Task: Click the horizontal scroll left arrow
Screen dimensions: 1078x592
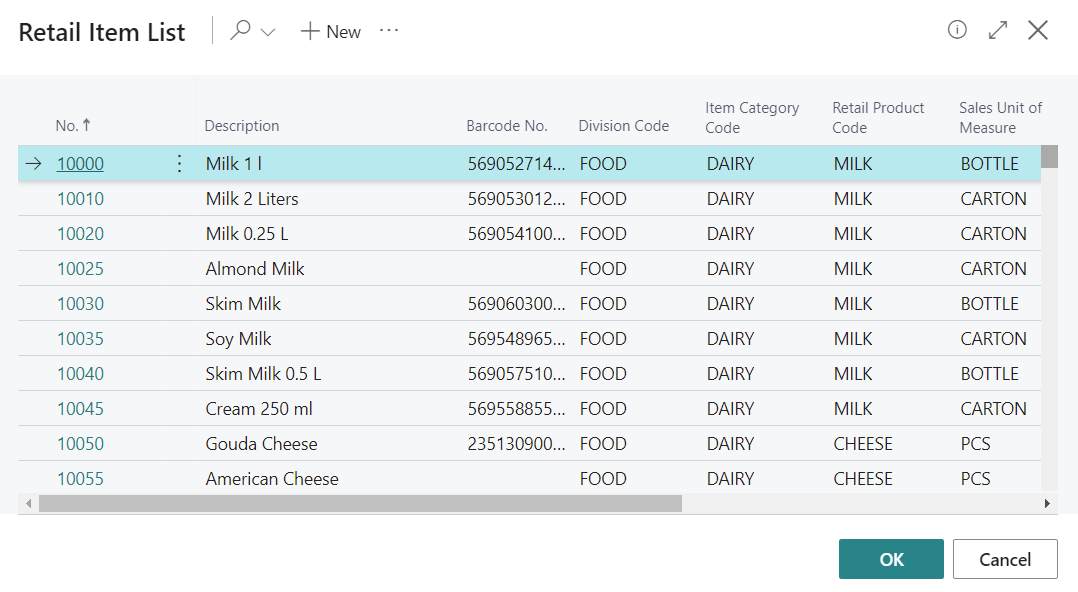Action: coord(28,503)
